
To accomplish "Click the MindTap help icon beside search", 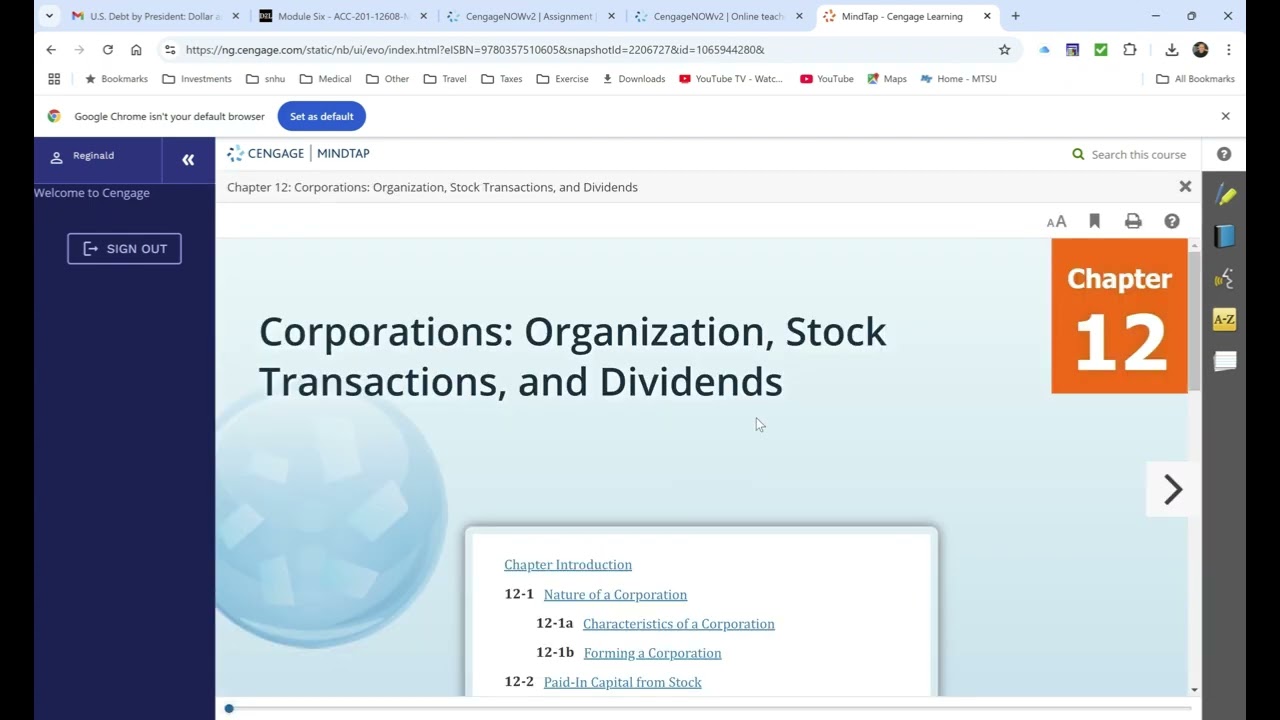I will (x=1224, y=154).
